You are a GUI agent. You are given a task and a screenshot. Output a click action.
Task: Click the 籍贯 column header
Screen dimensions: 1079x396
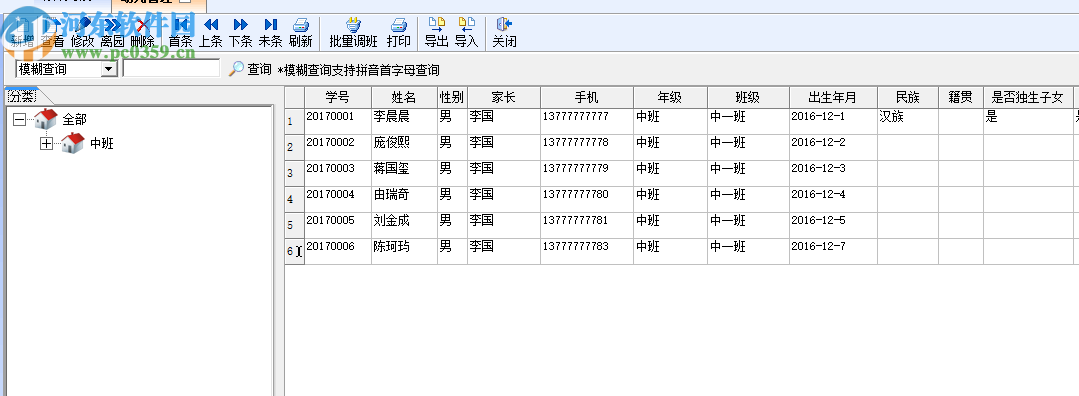(961, 97)
